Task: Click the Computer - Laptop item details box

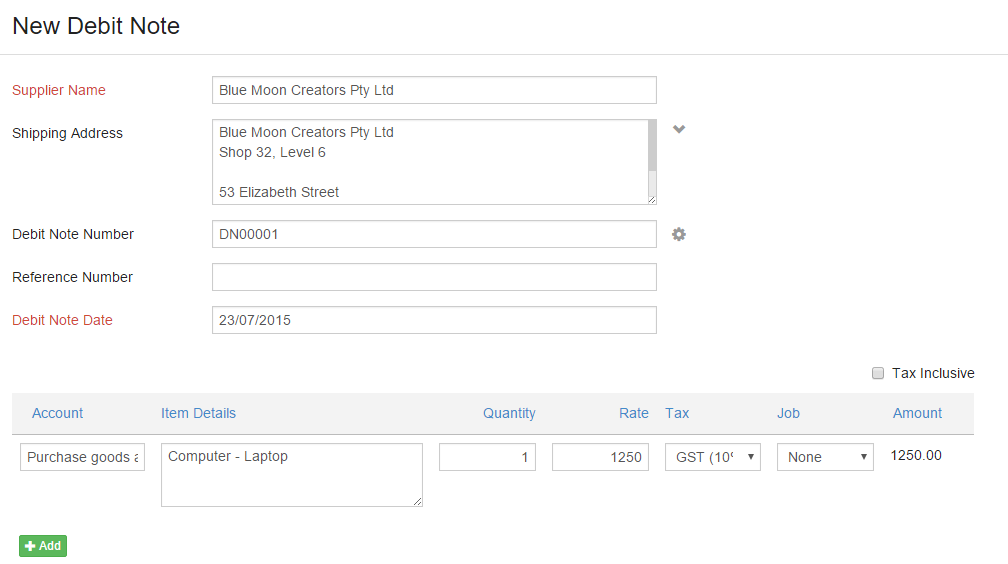Action: (x=292, y=475)
